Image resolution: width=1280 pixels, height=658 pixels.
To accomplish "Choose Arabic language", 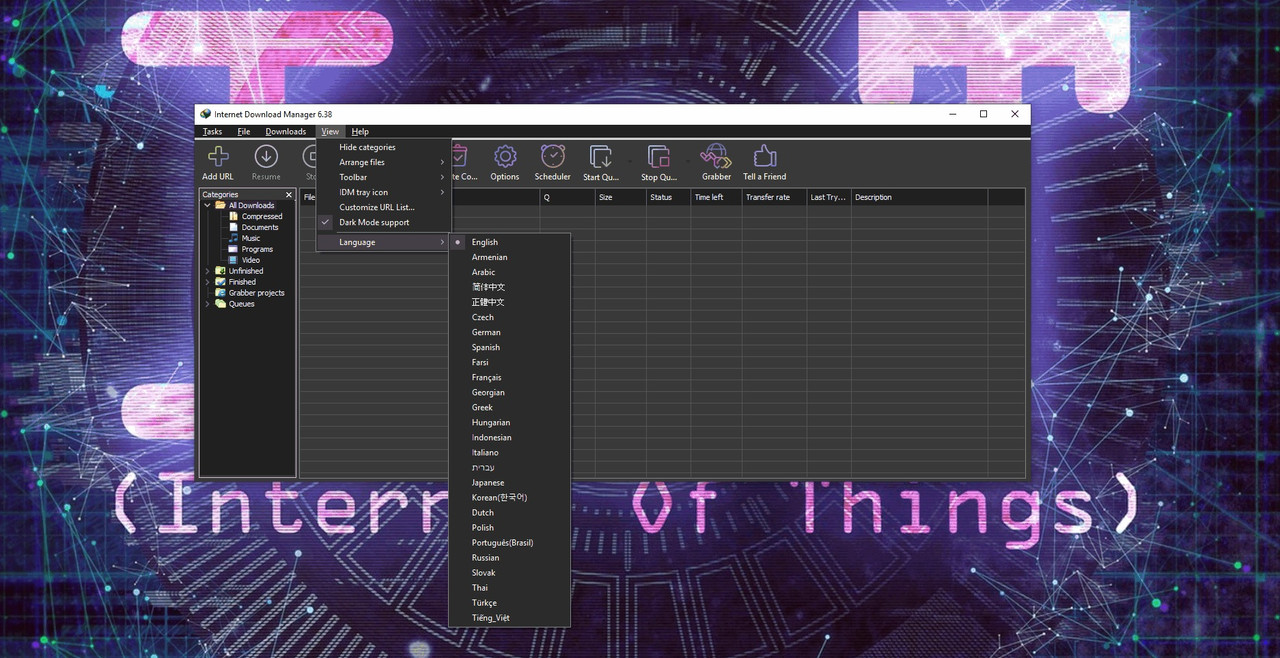I will [484, 272].
